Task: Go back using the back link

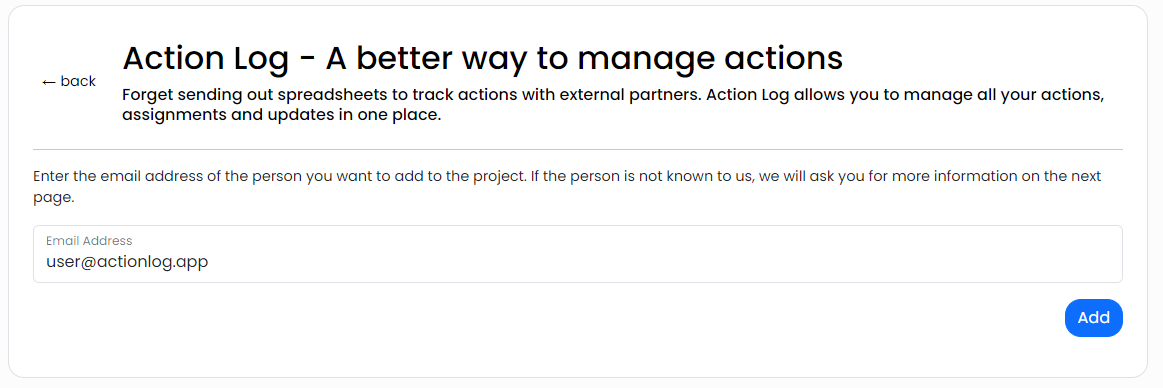Action: click(69, 81)
